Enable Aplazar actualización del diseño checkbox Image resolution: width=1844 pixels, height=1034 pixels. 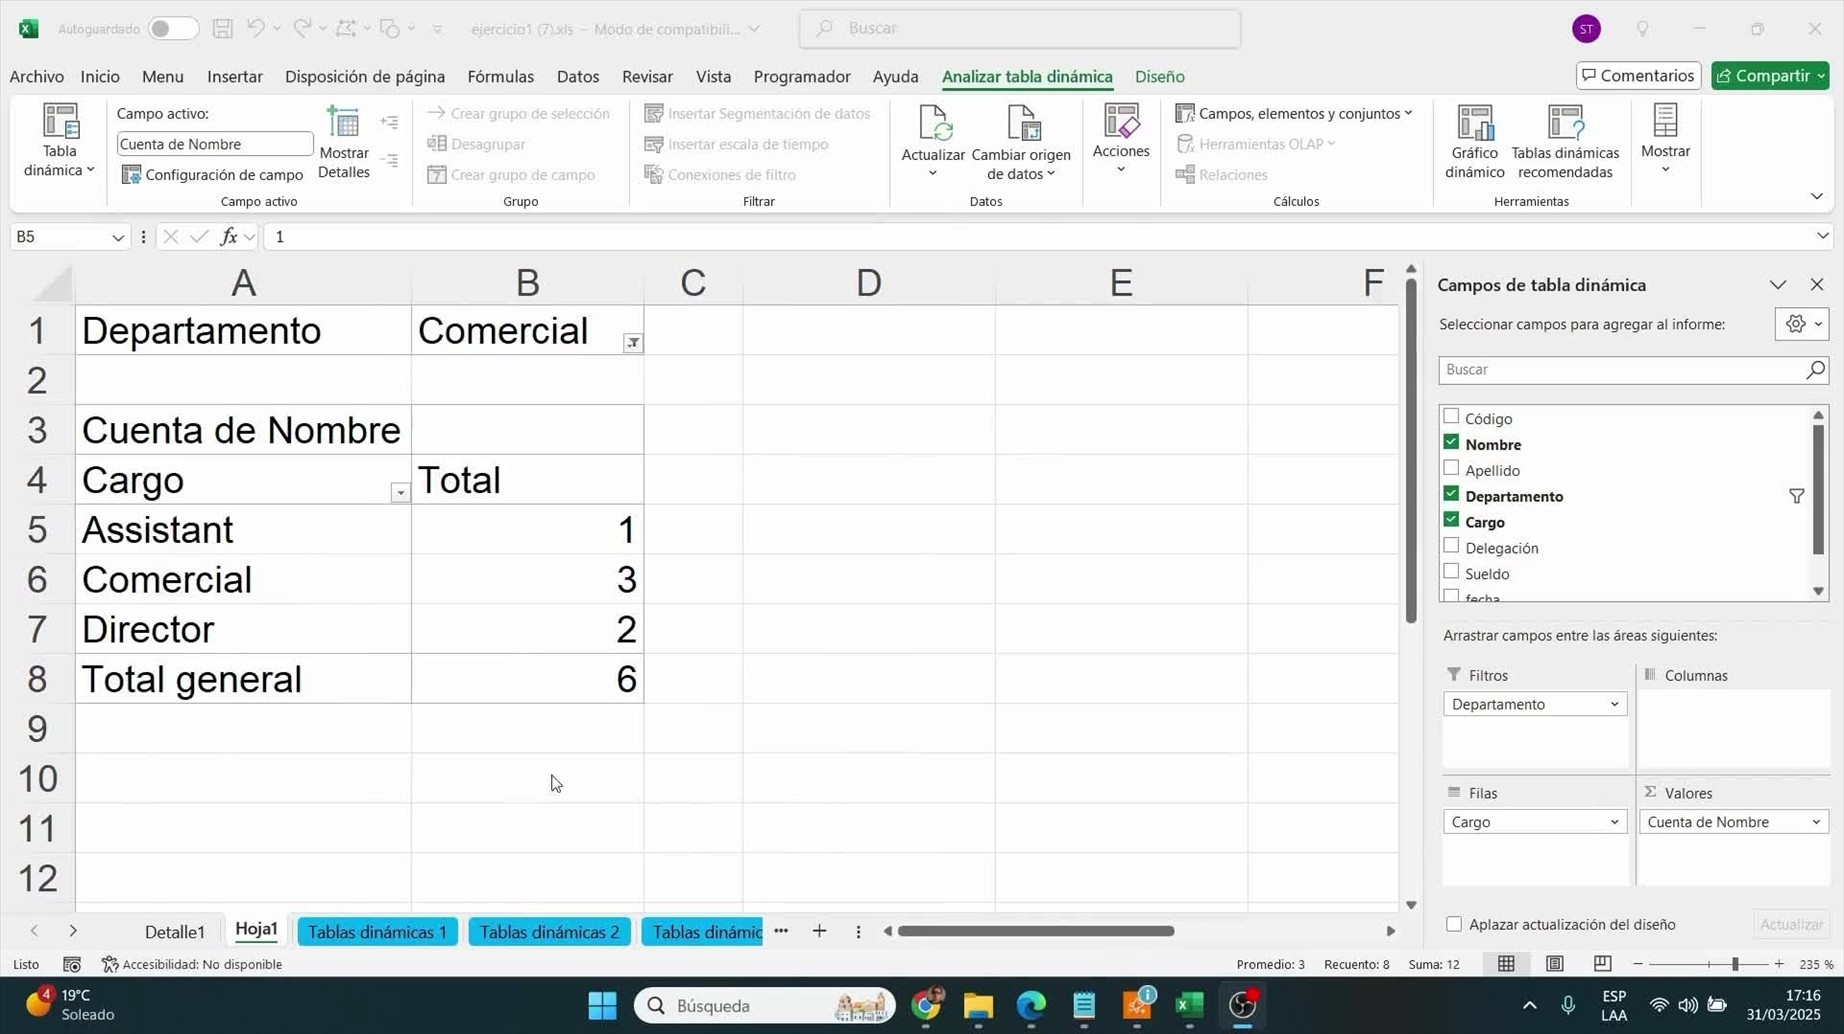pyautogui.click(x=1454, y=924)
